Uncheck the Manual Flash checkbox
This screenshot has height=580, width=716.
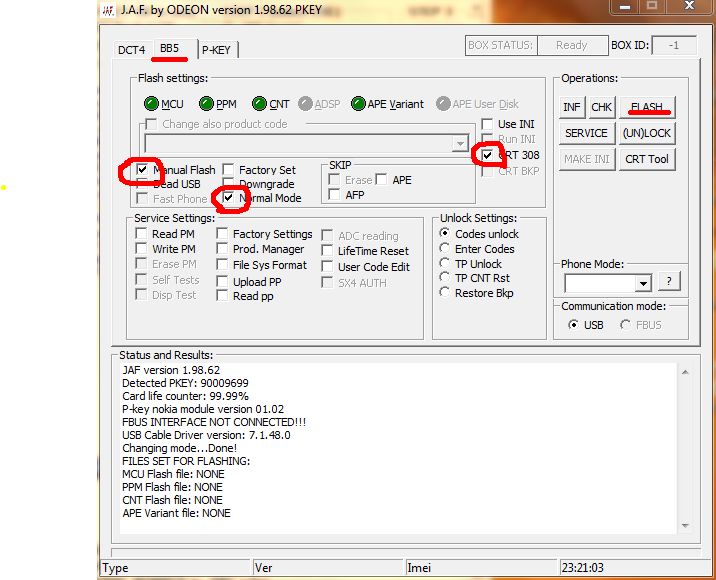point(143,170)
